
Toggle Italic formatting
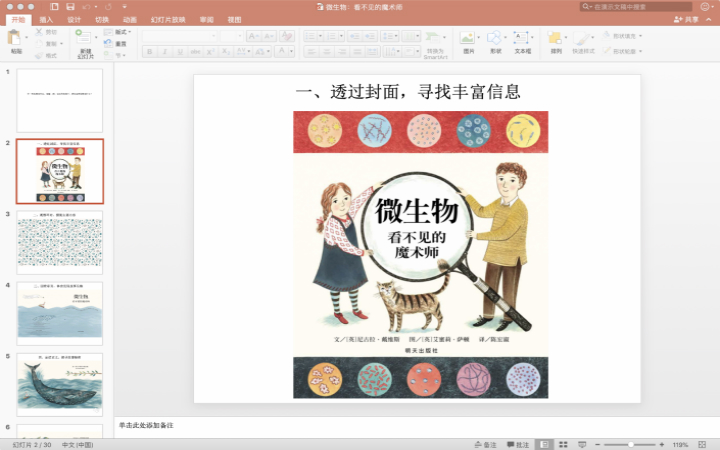(164, 51)
